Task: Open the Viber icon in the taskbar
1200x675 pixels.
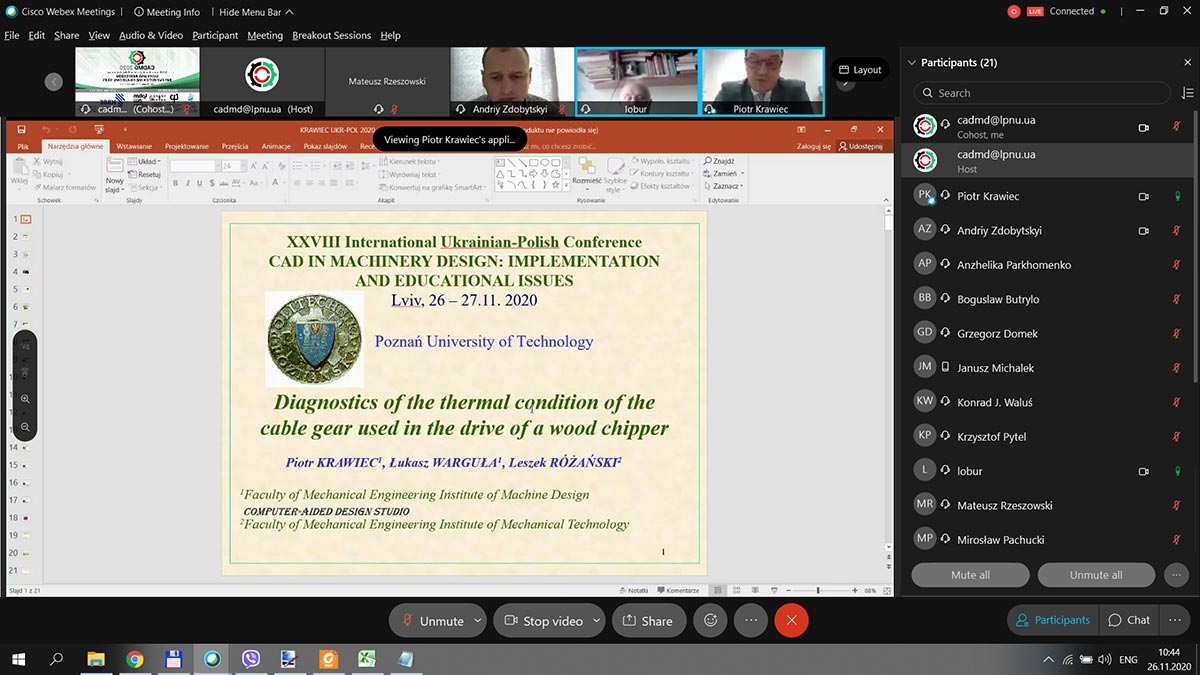Action: (251, 659)
